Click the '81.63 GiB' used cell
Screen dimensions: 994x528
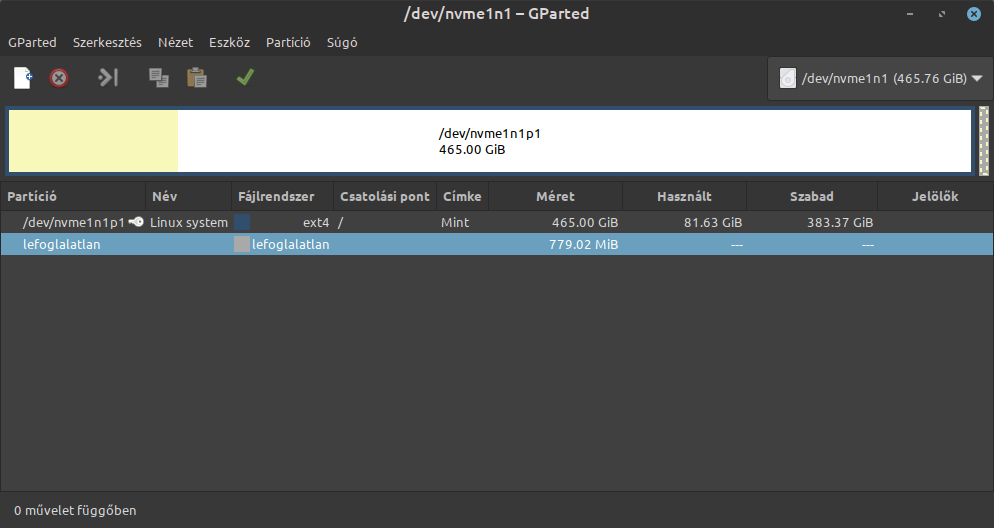713,222
